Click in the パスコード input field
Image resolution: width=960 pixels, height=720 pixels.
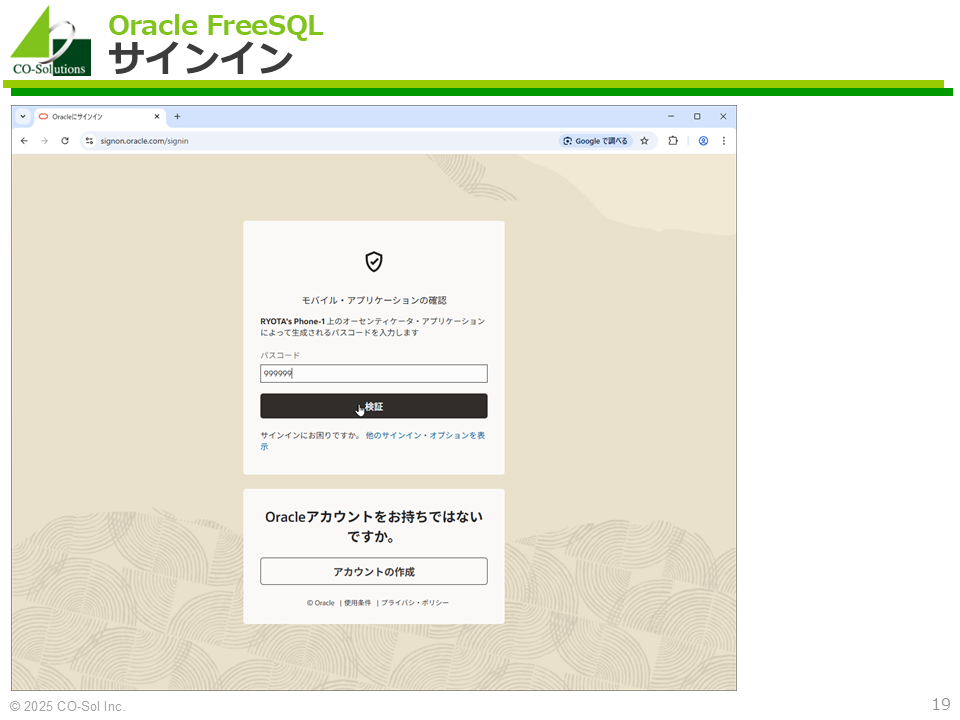coord(373,373)
